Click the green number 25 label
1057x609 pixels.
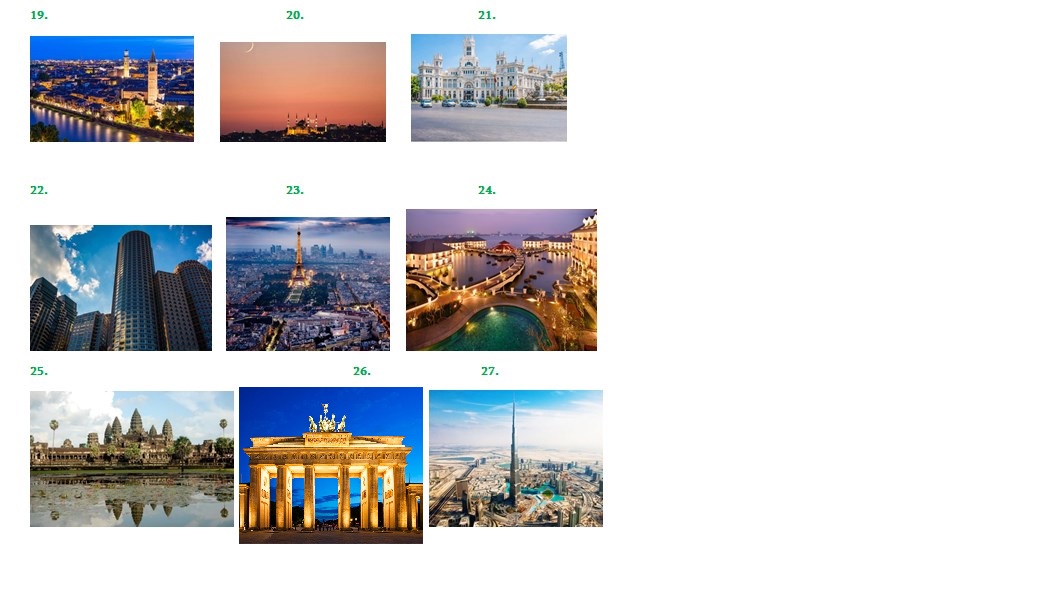coord(39,371)
